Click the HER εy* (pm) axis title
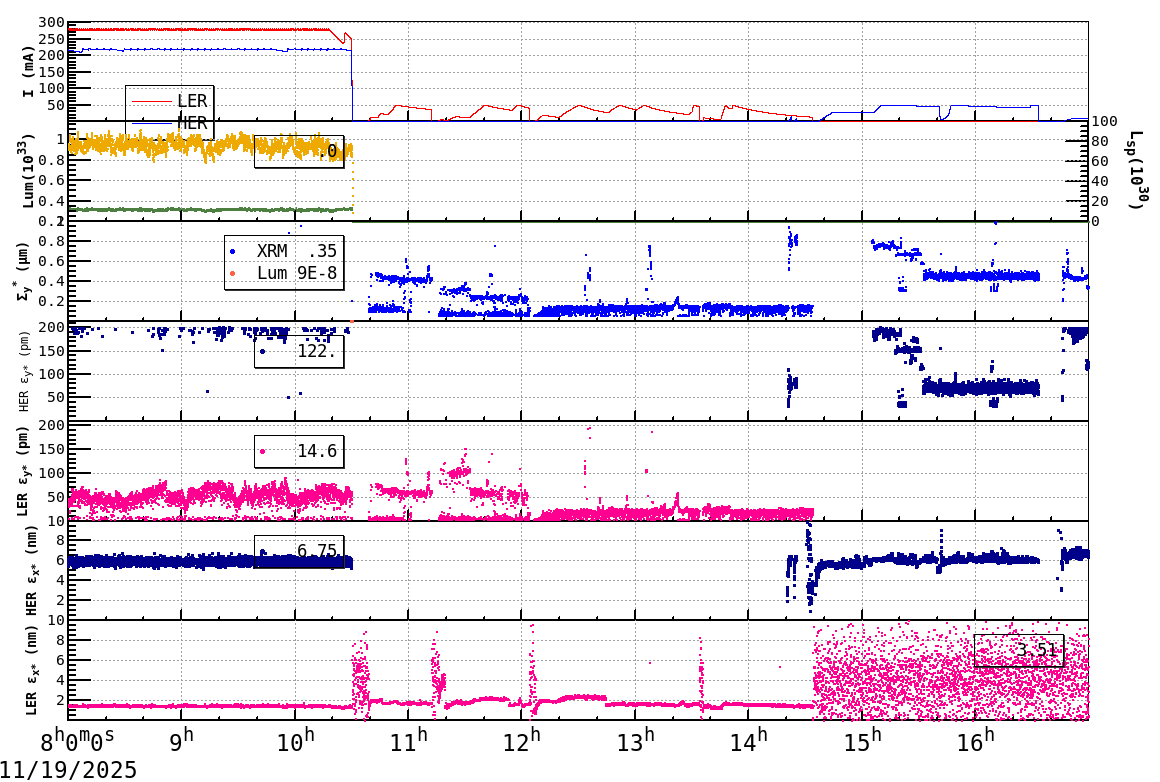 [x=25, y=371]
